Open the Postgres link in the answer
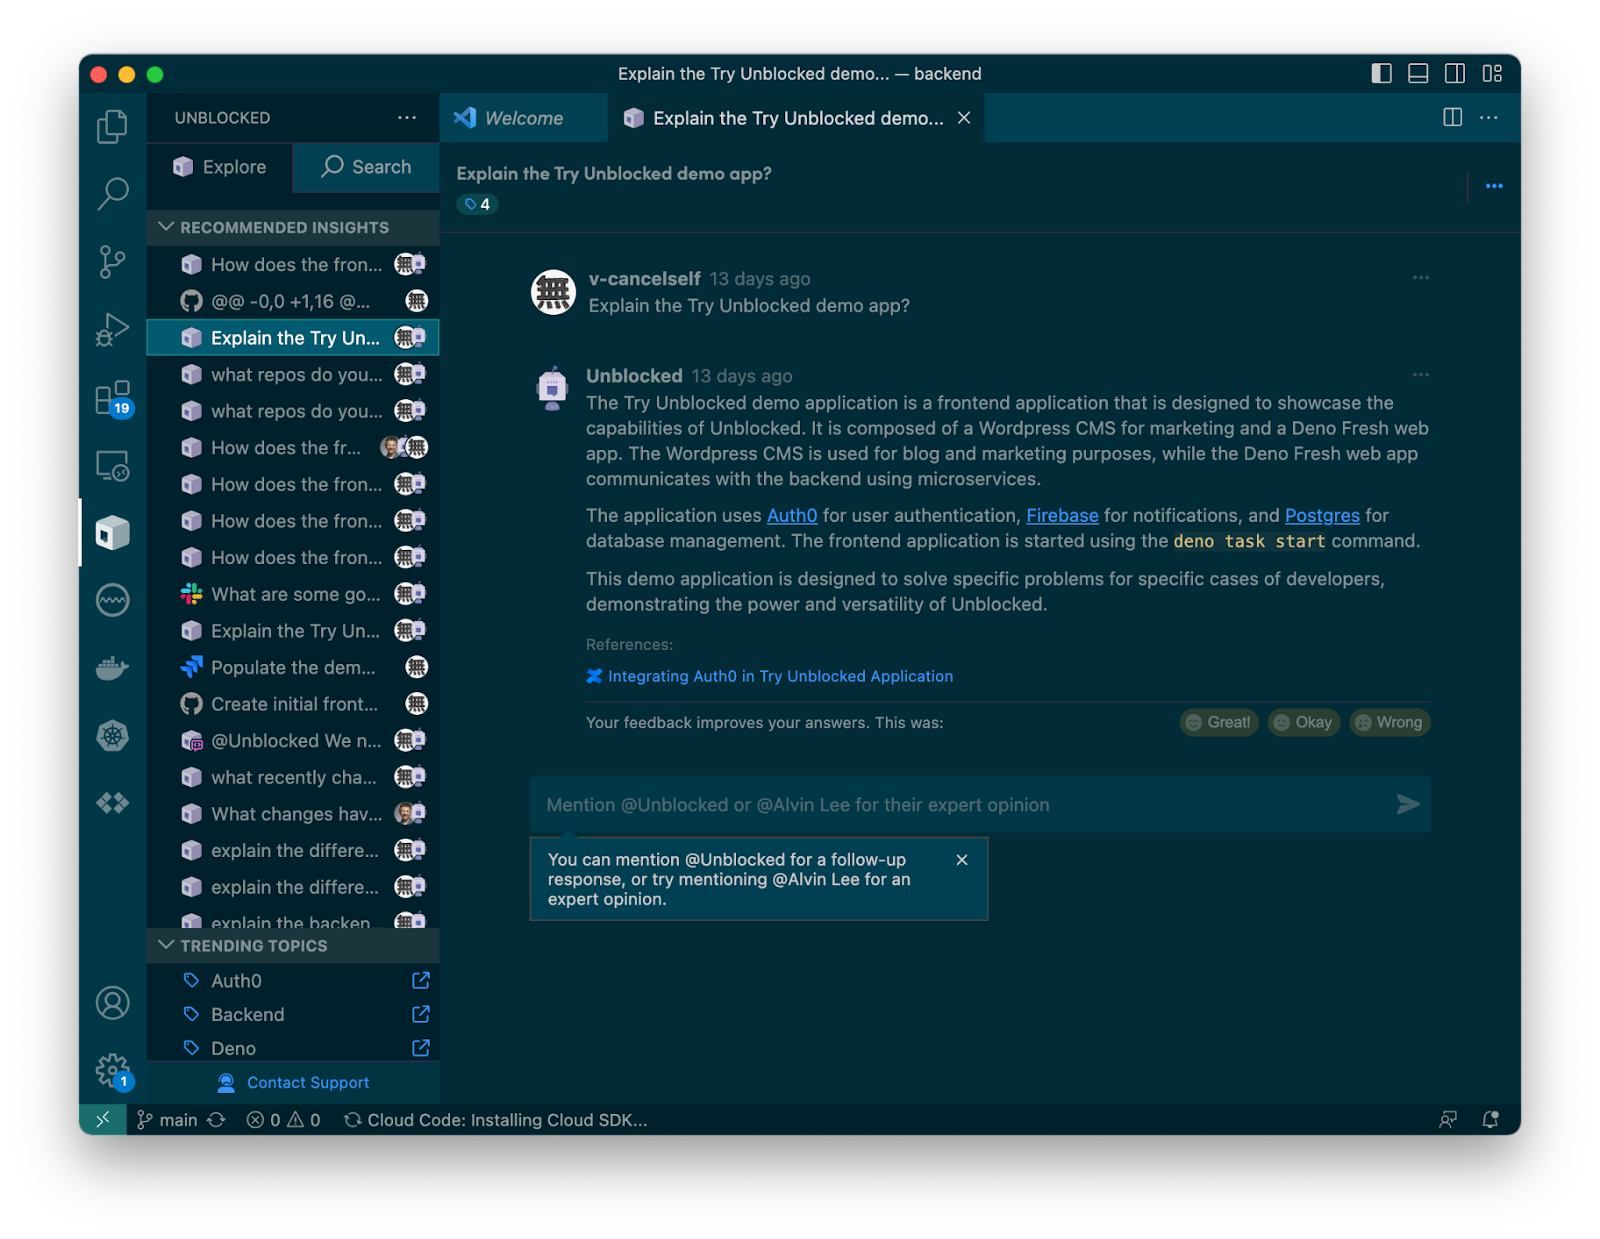Screen dimensions: 1600x1239 [1322, 515]
